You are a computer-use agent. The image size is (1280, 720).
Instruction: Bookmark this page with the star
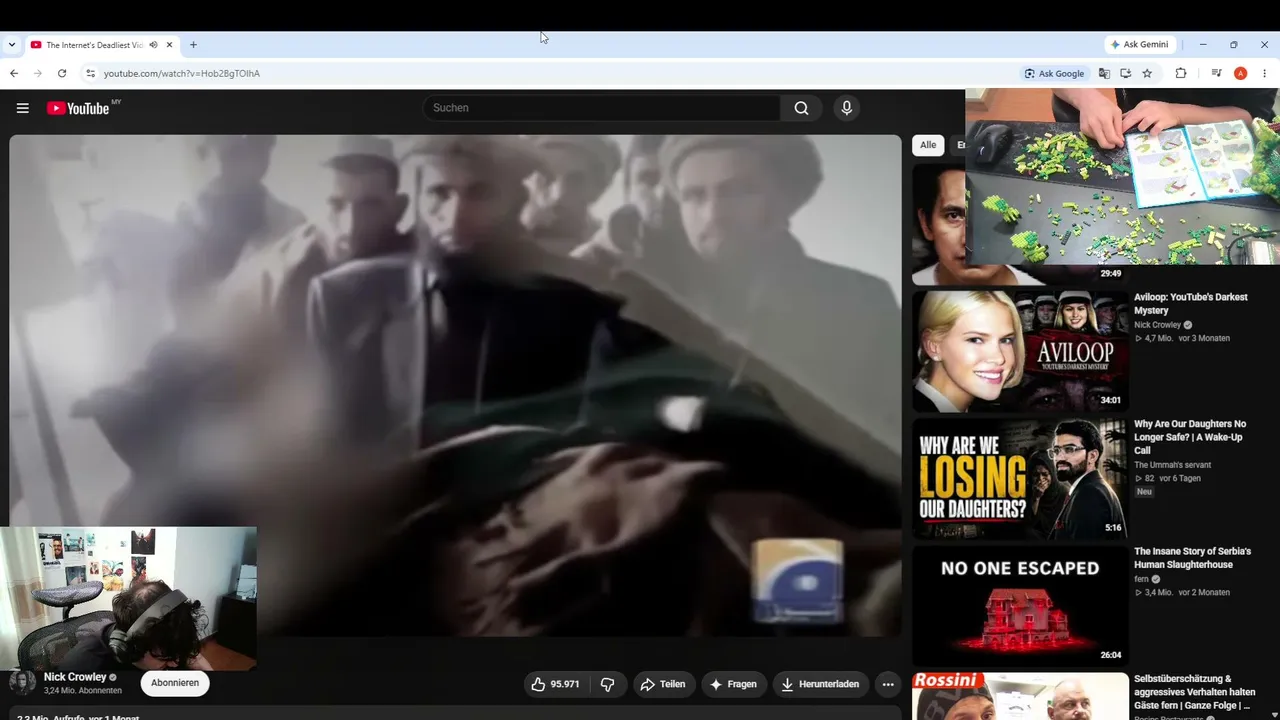point(1147,73)
